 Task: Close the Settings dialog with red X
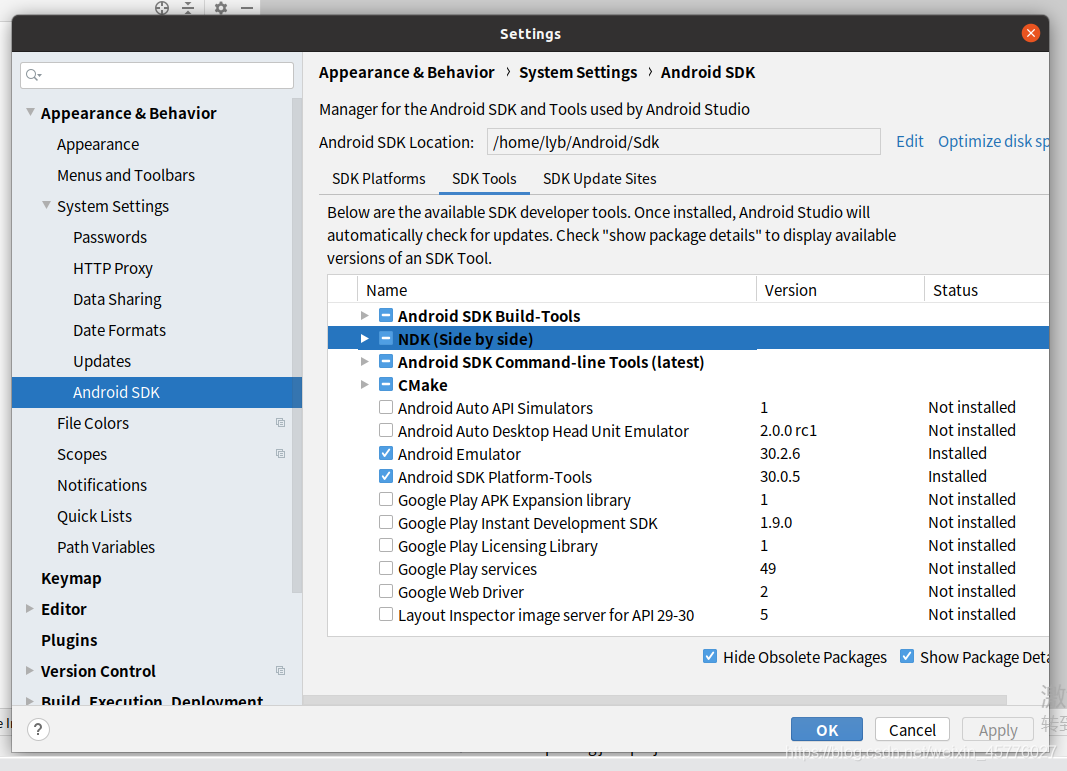tap(1031, 33)
